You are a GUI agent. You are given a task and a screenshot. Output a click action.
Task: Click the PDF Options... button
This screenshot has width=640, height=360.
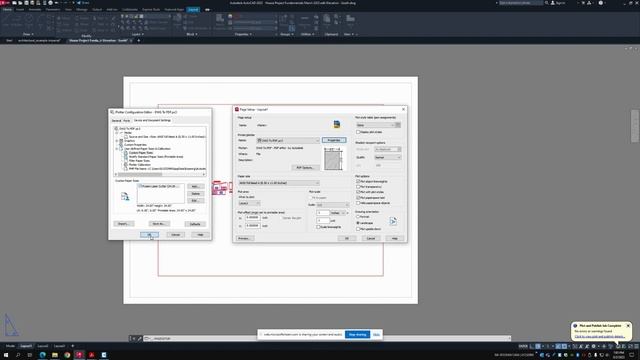305,168
